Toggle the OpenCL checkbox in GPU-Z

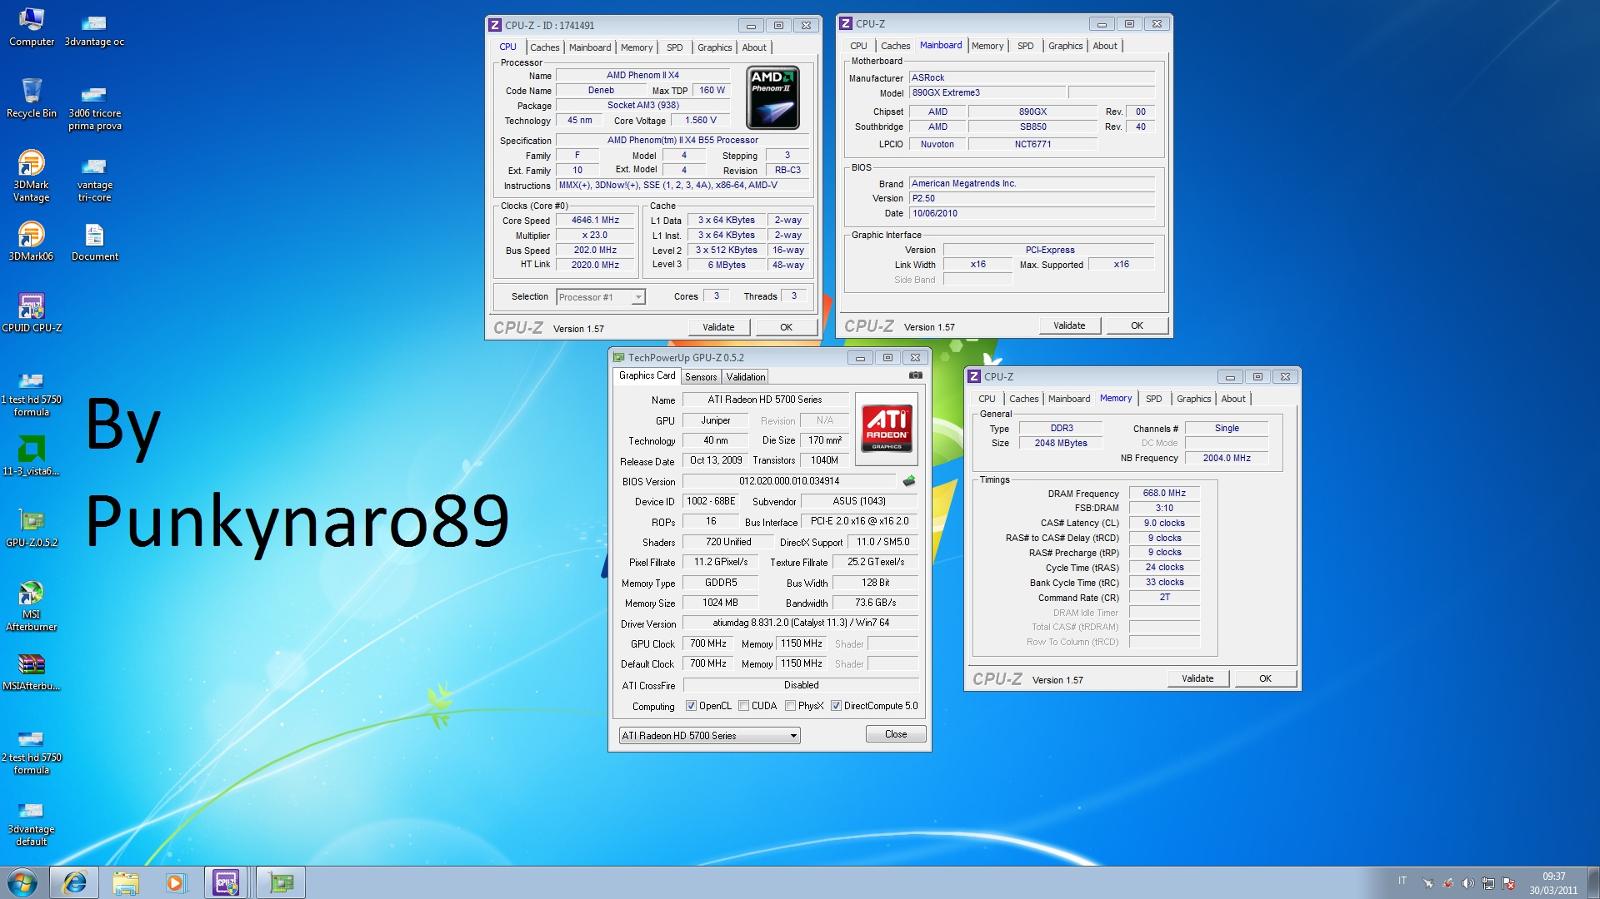pyautogui.click(x=691, y=706)
